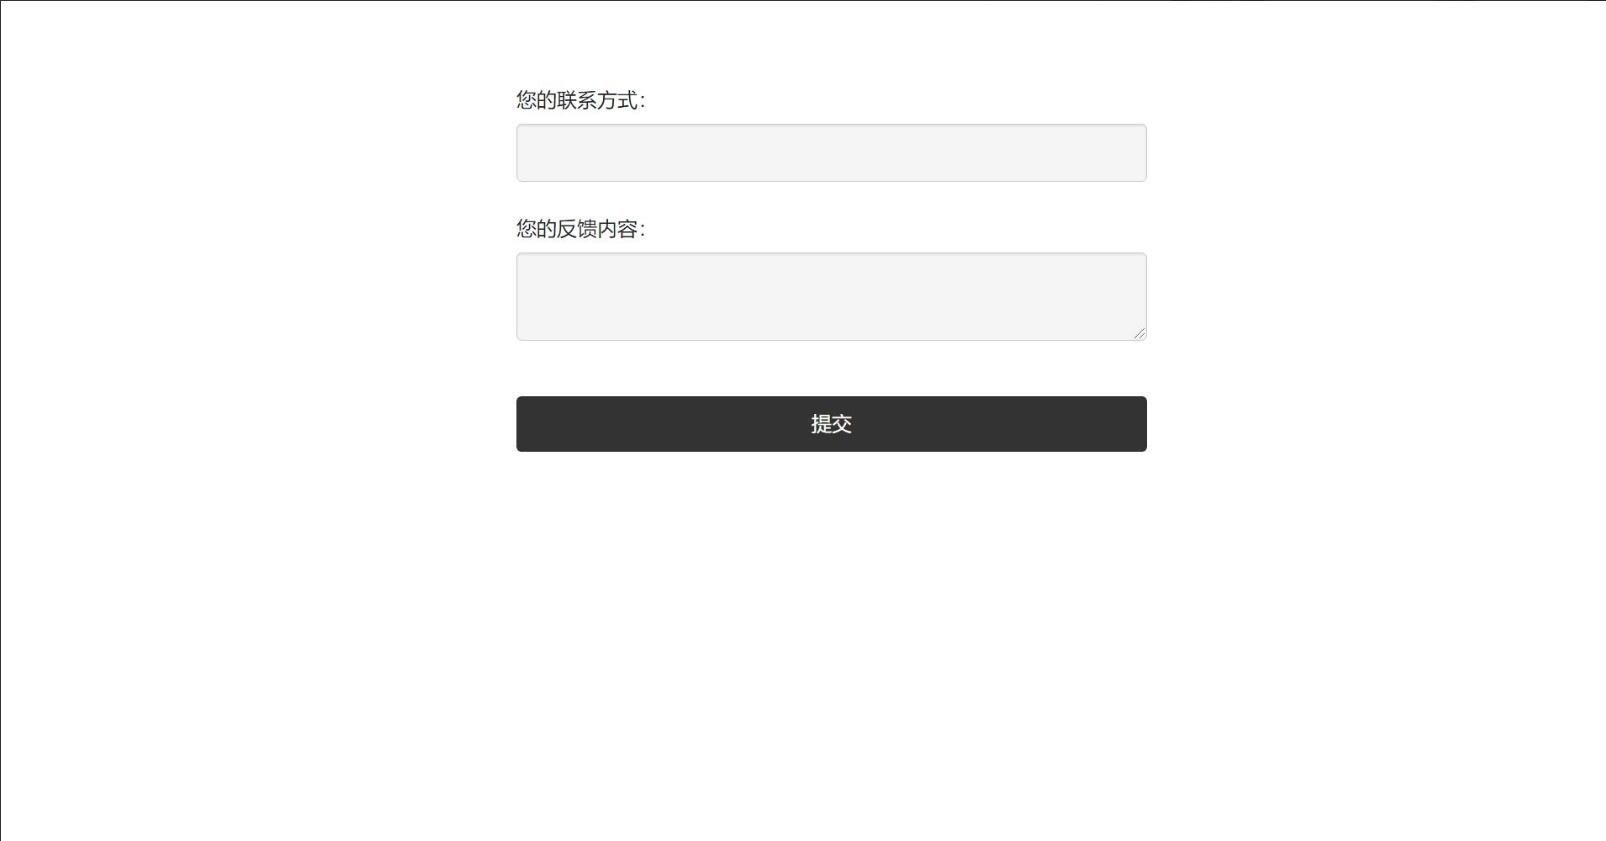This screenshot has height=841, width=1606.
Task: Select the diagonal resize corner of the feedback box
Action: click(x=1139, y=333)
